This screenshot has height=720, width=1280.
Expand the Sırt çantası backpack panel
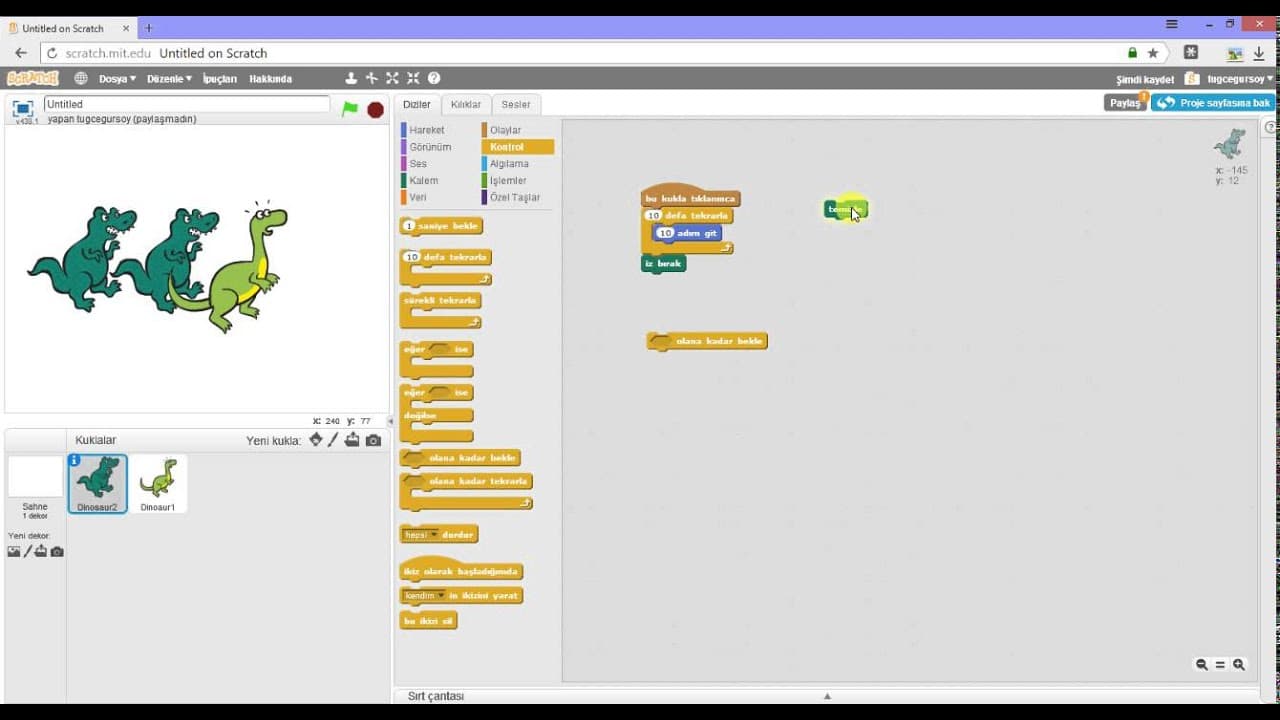pos(826,696)
